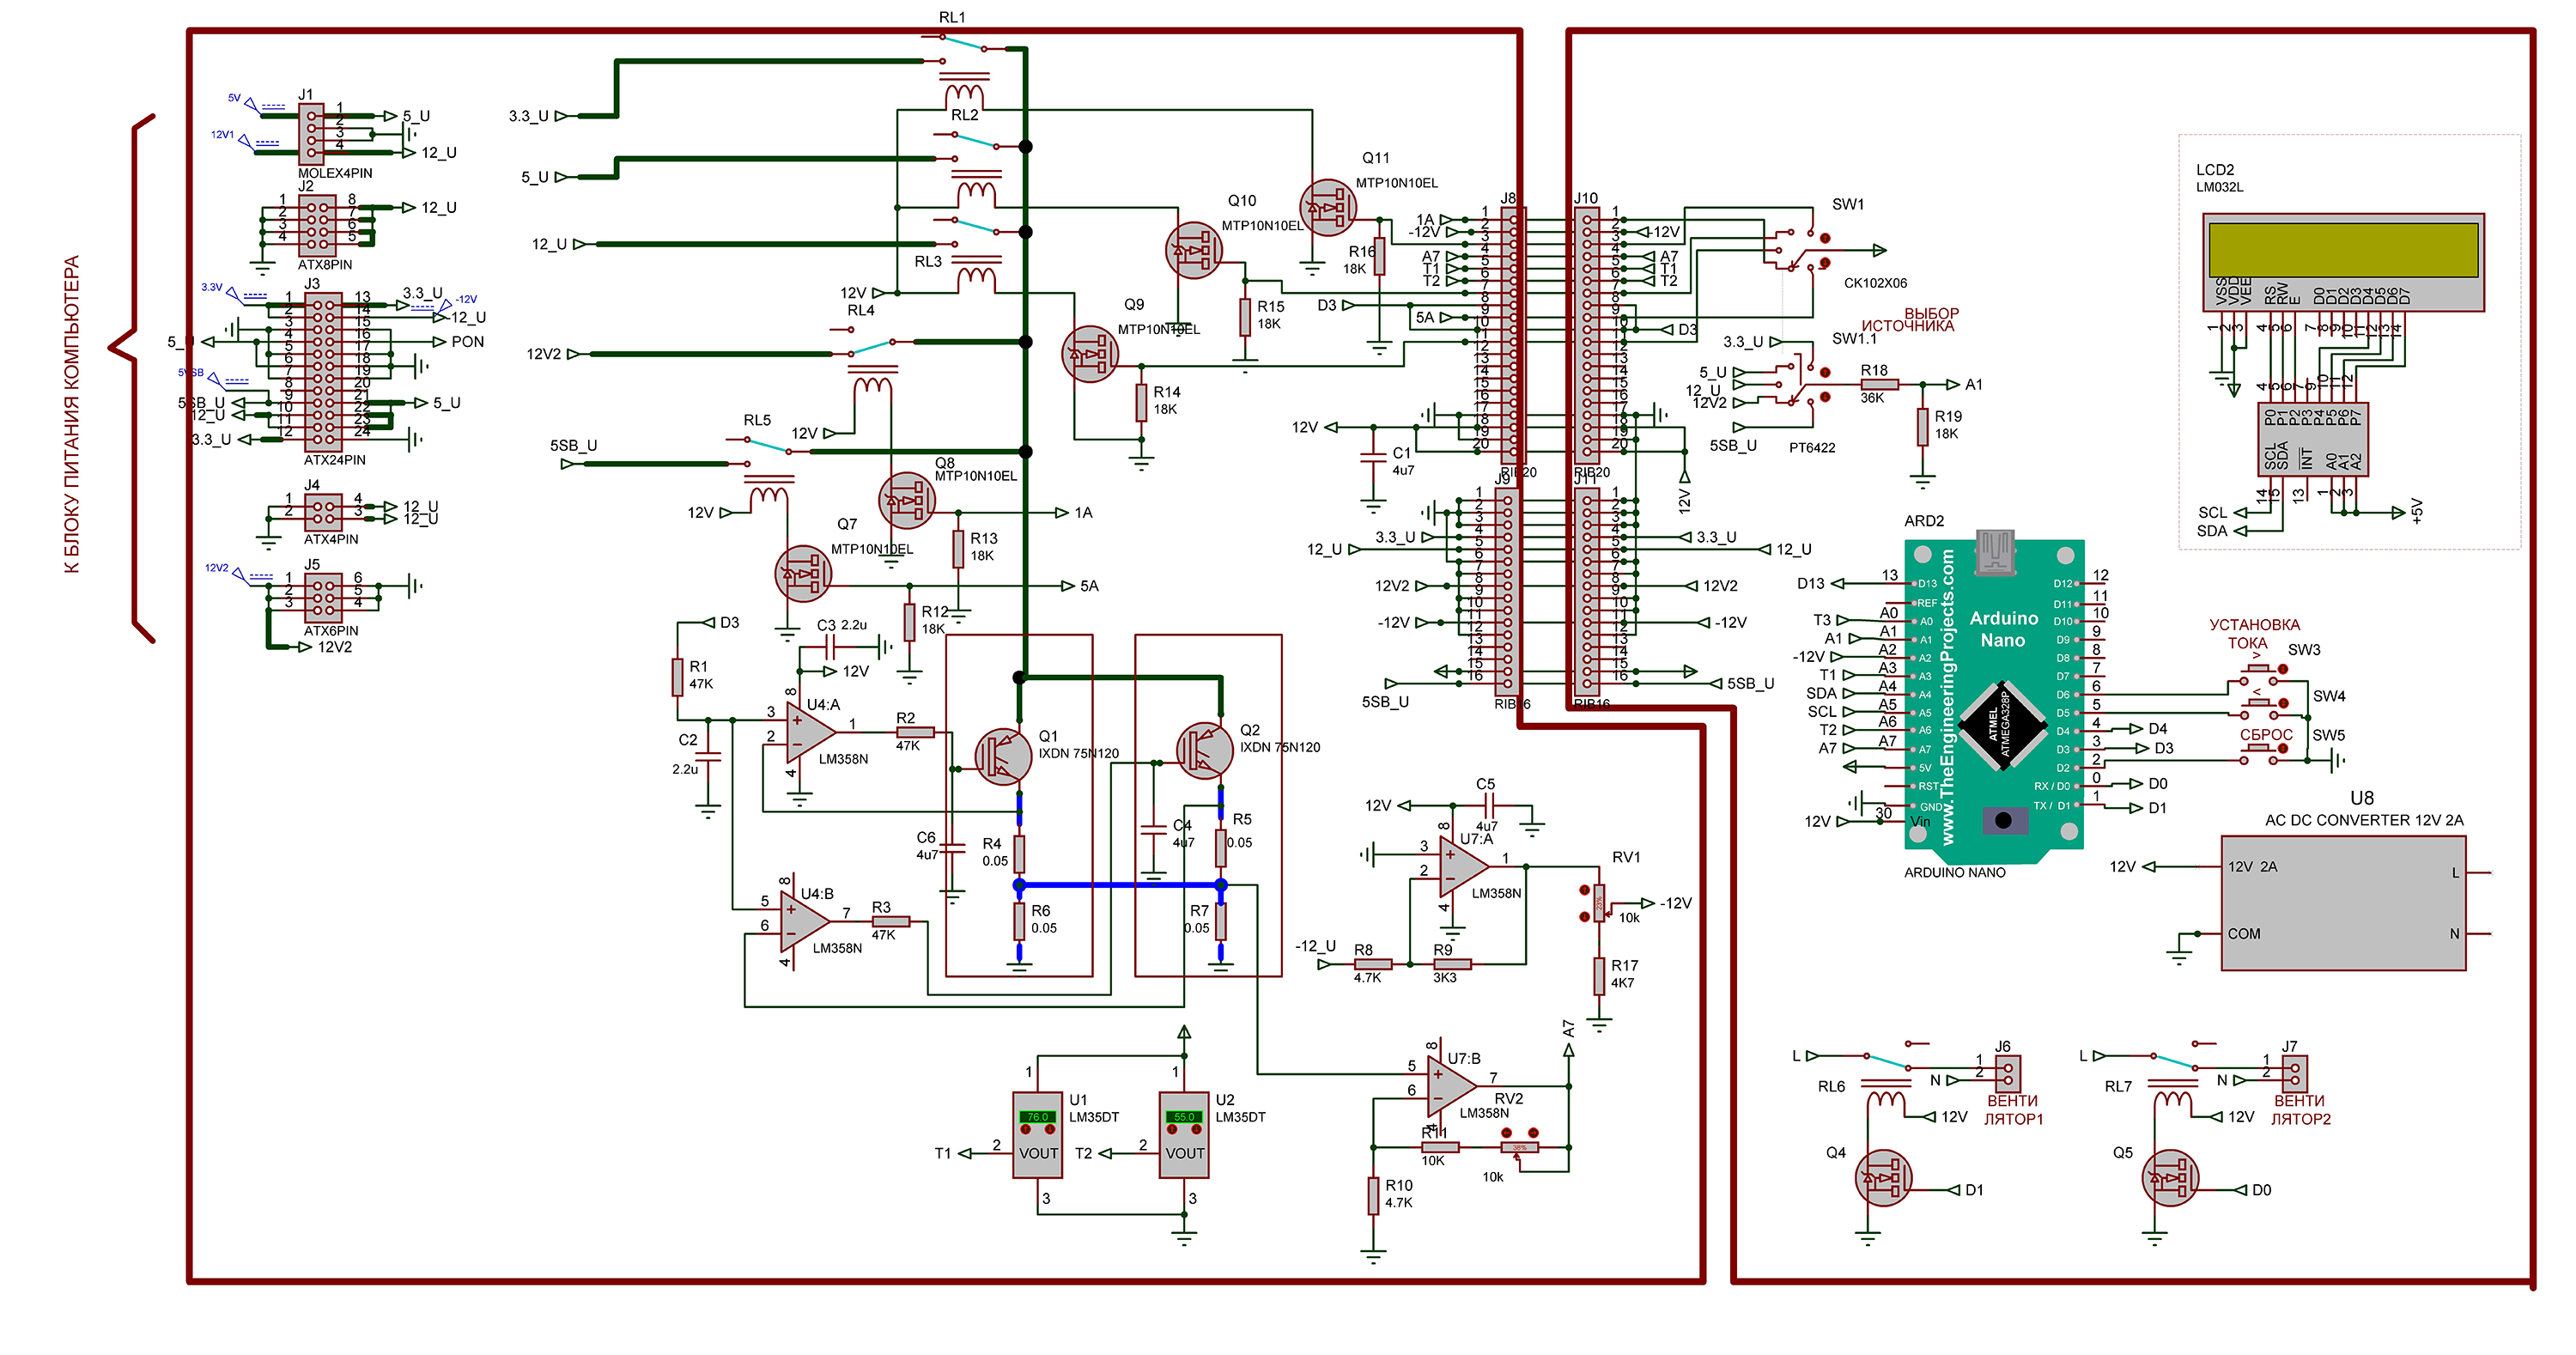Adjust the RV1 10k potentiometer

tap(1599, 903)
